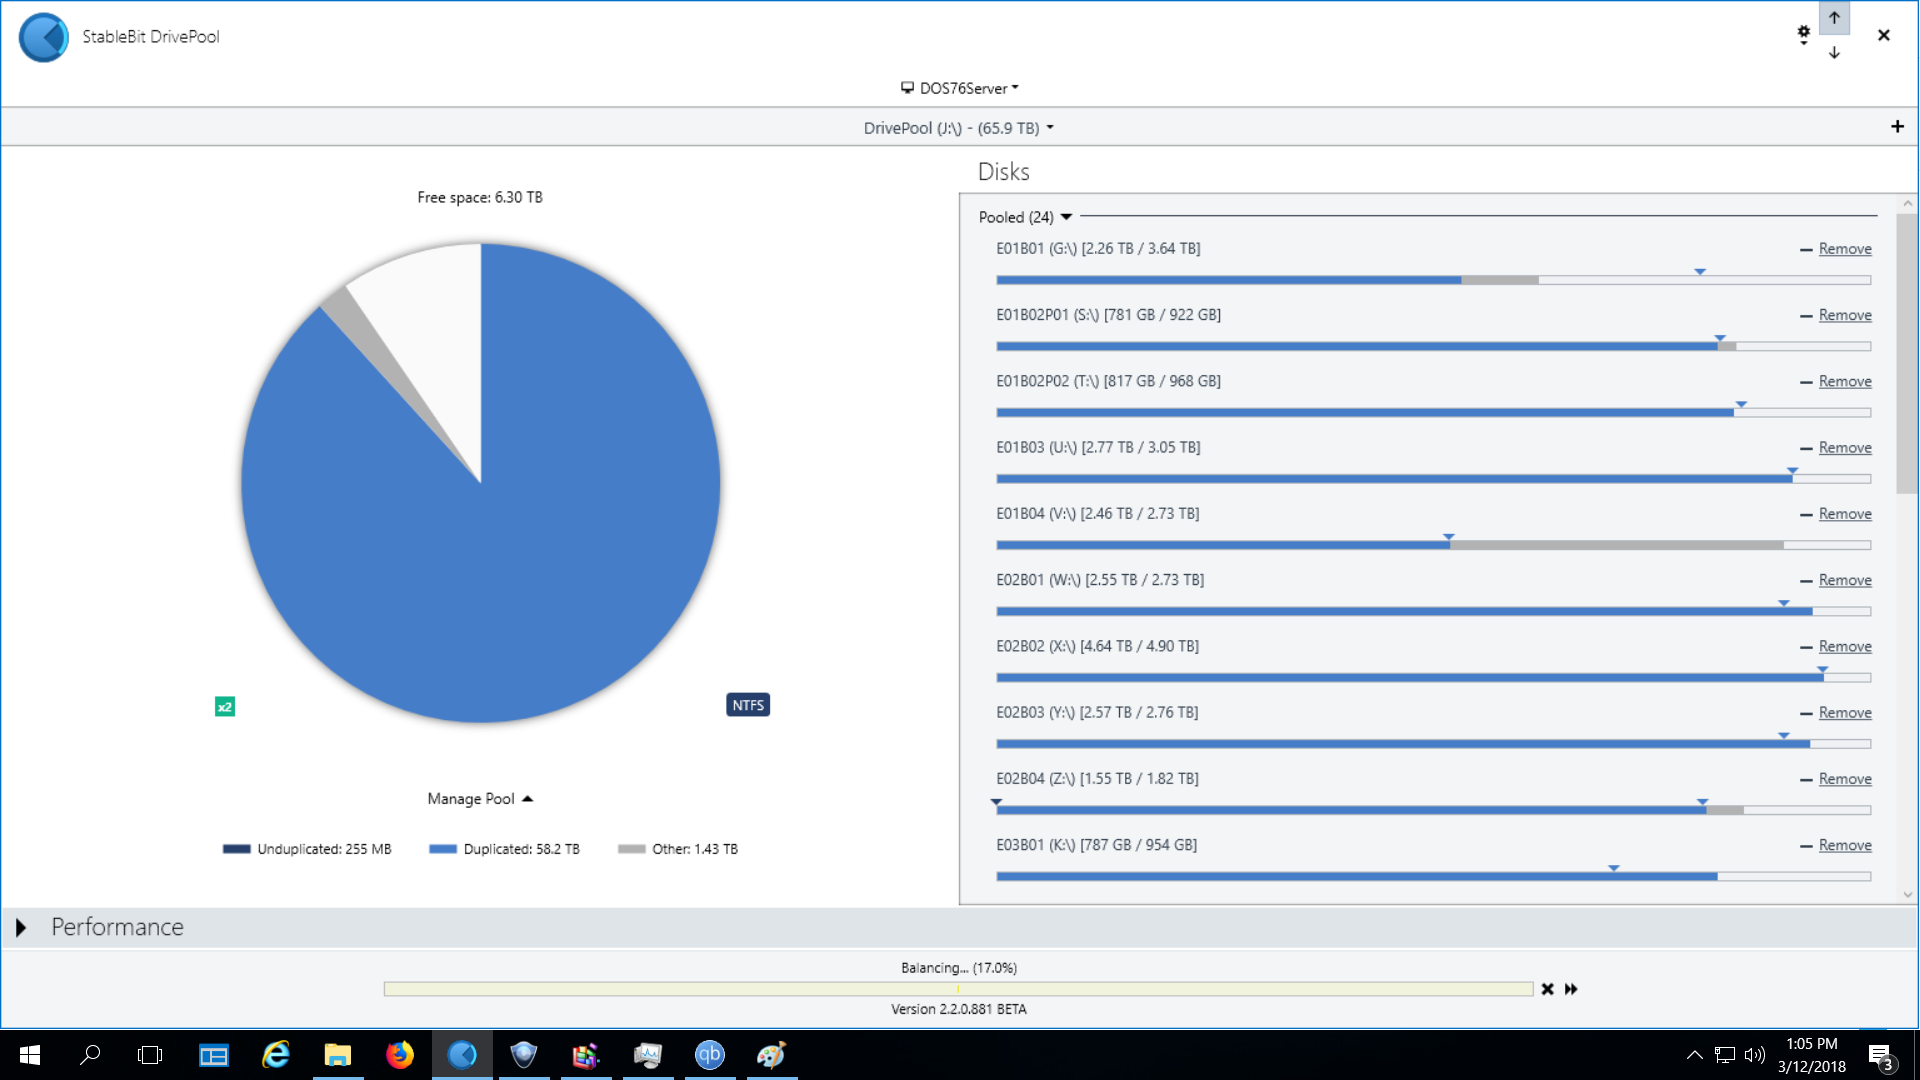Click the disk list scrollbar thumb

click(x=1907, y=353)
